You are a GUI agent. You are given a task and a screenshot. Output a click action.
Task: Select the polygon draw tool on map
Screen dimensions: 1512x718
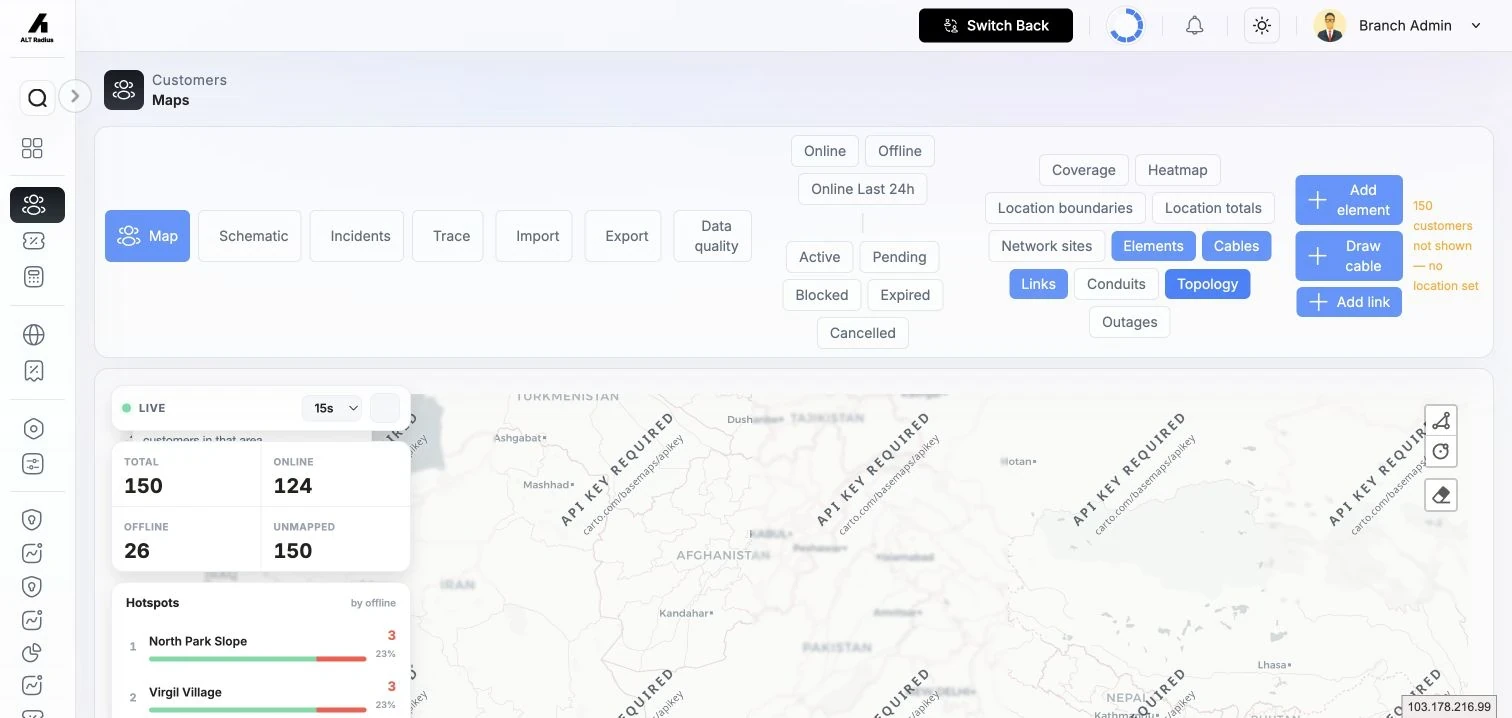point(1441,420)
